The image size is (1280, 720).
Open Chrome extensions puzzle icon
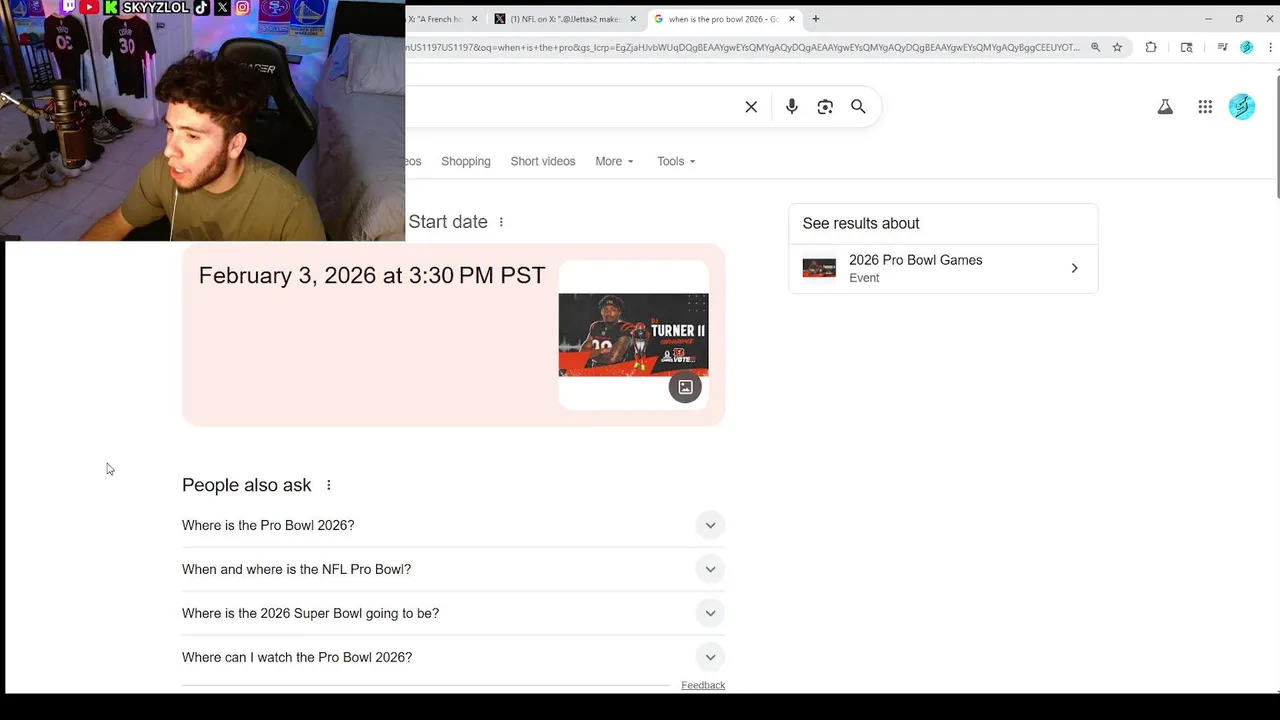[1151, 47]
